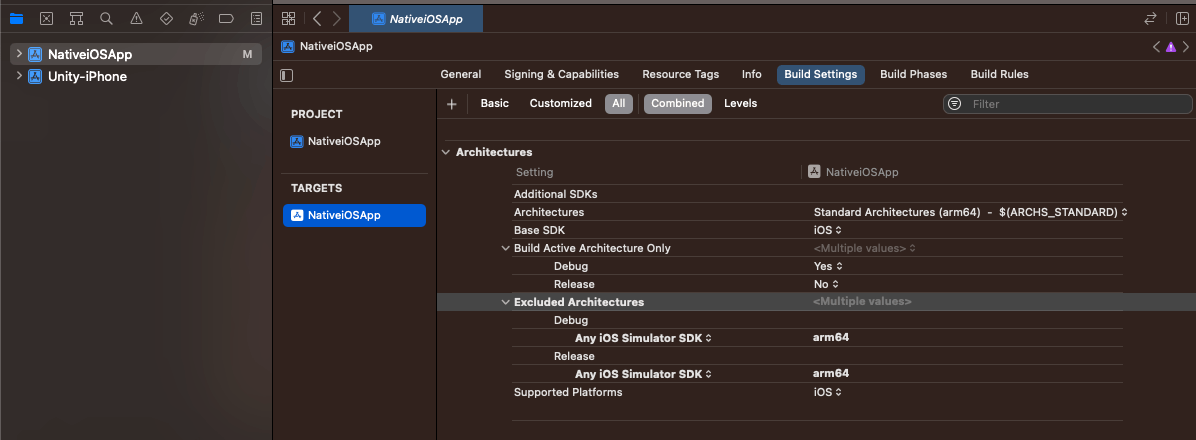Expand the Unity-iPhone project in navigator
The height and width of the screenshot is (440, 1196).
[x=19, y=76]
